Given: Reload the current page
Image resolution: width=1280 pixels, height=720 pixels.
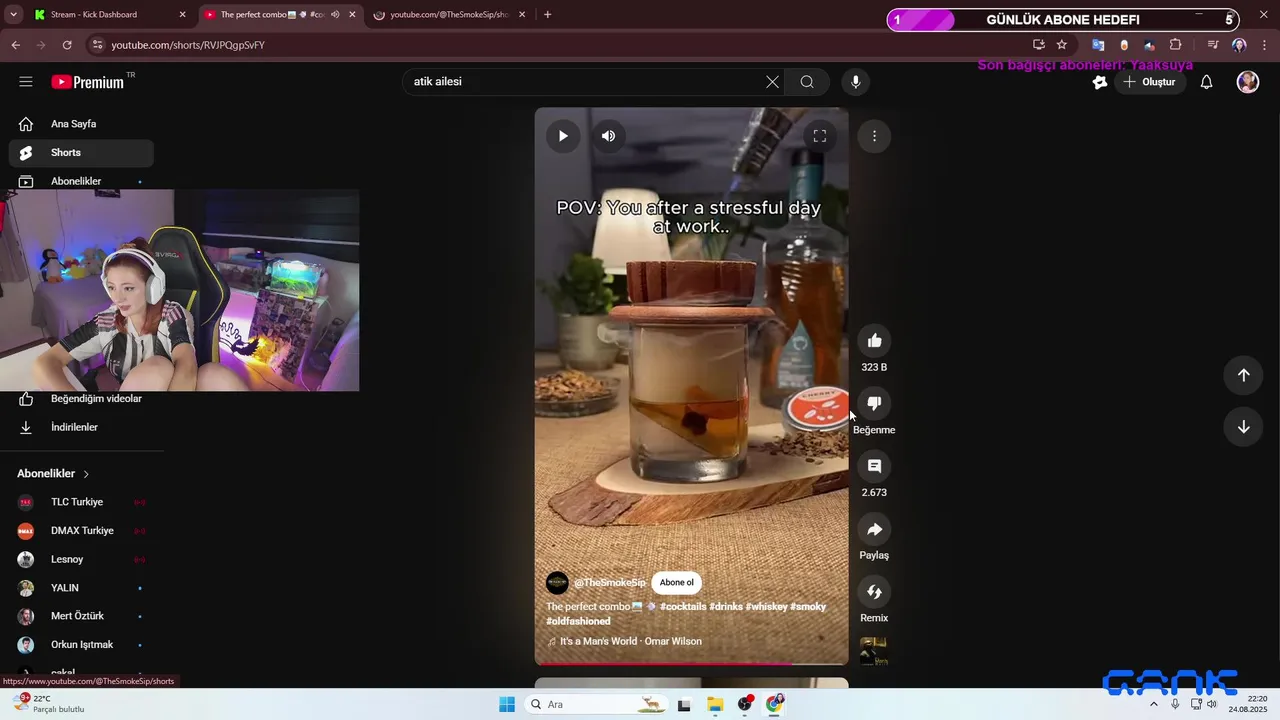Looking at the screenshot, I should pos(67,45).
